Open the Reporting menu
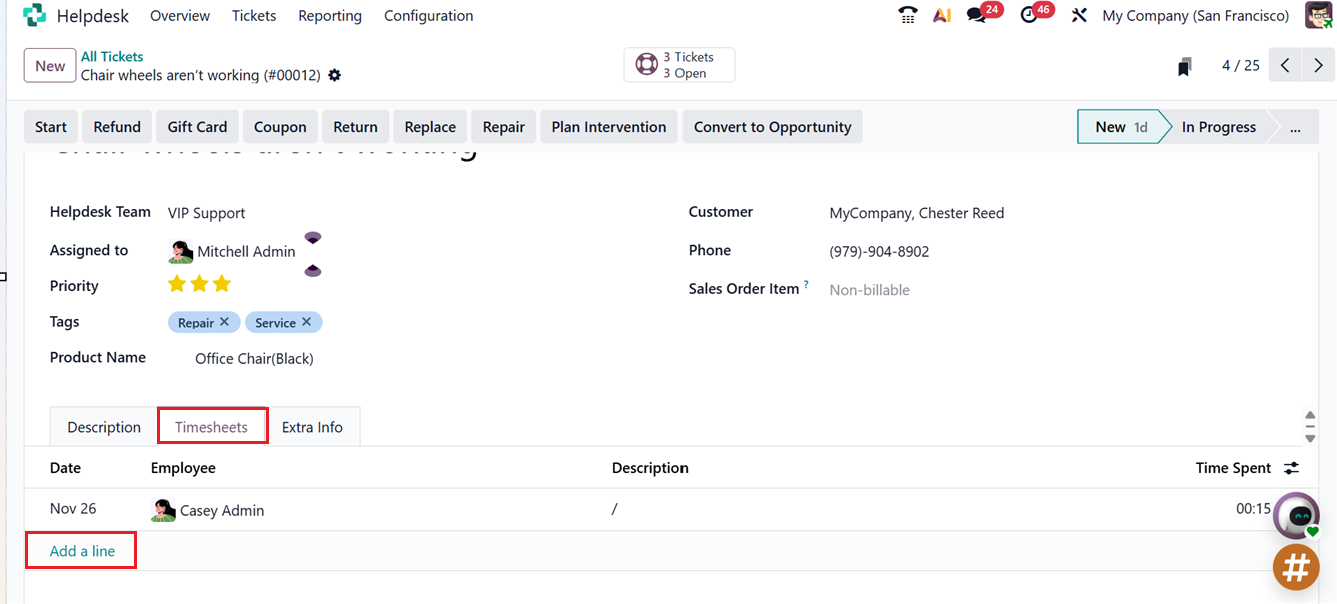Screen dimensions: 1337x604 330,15
